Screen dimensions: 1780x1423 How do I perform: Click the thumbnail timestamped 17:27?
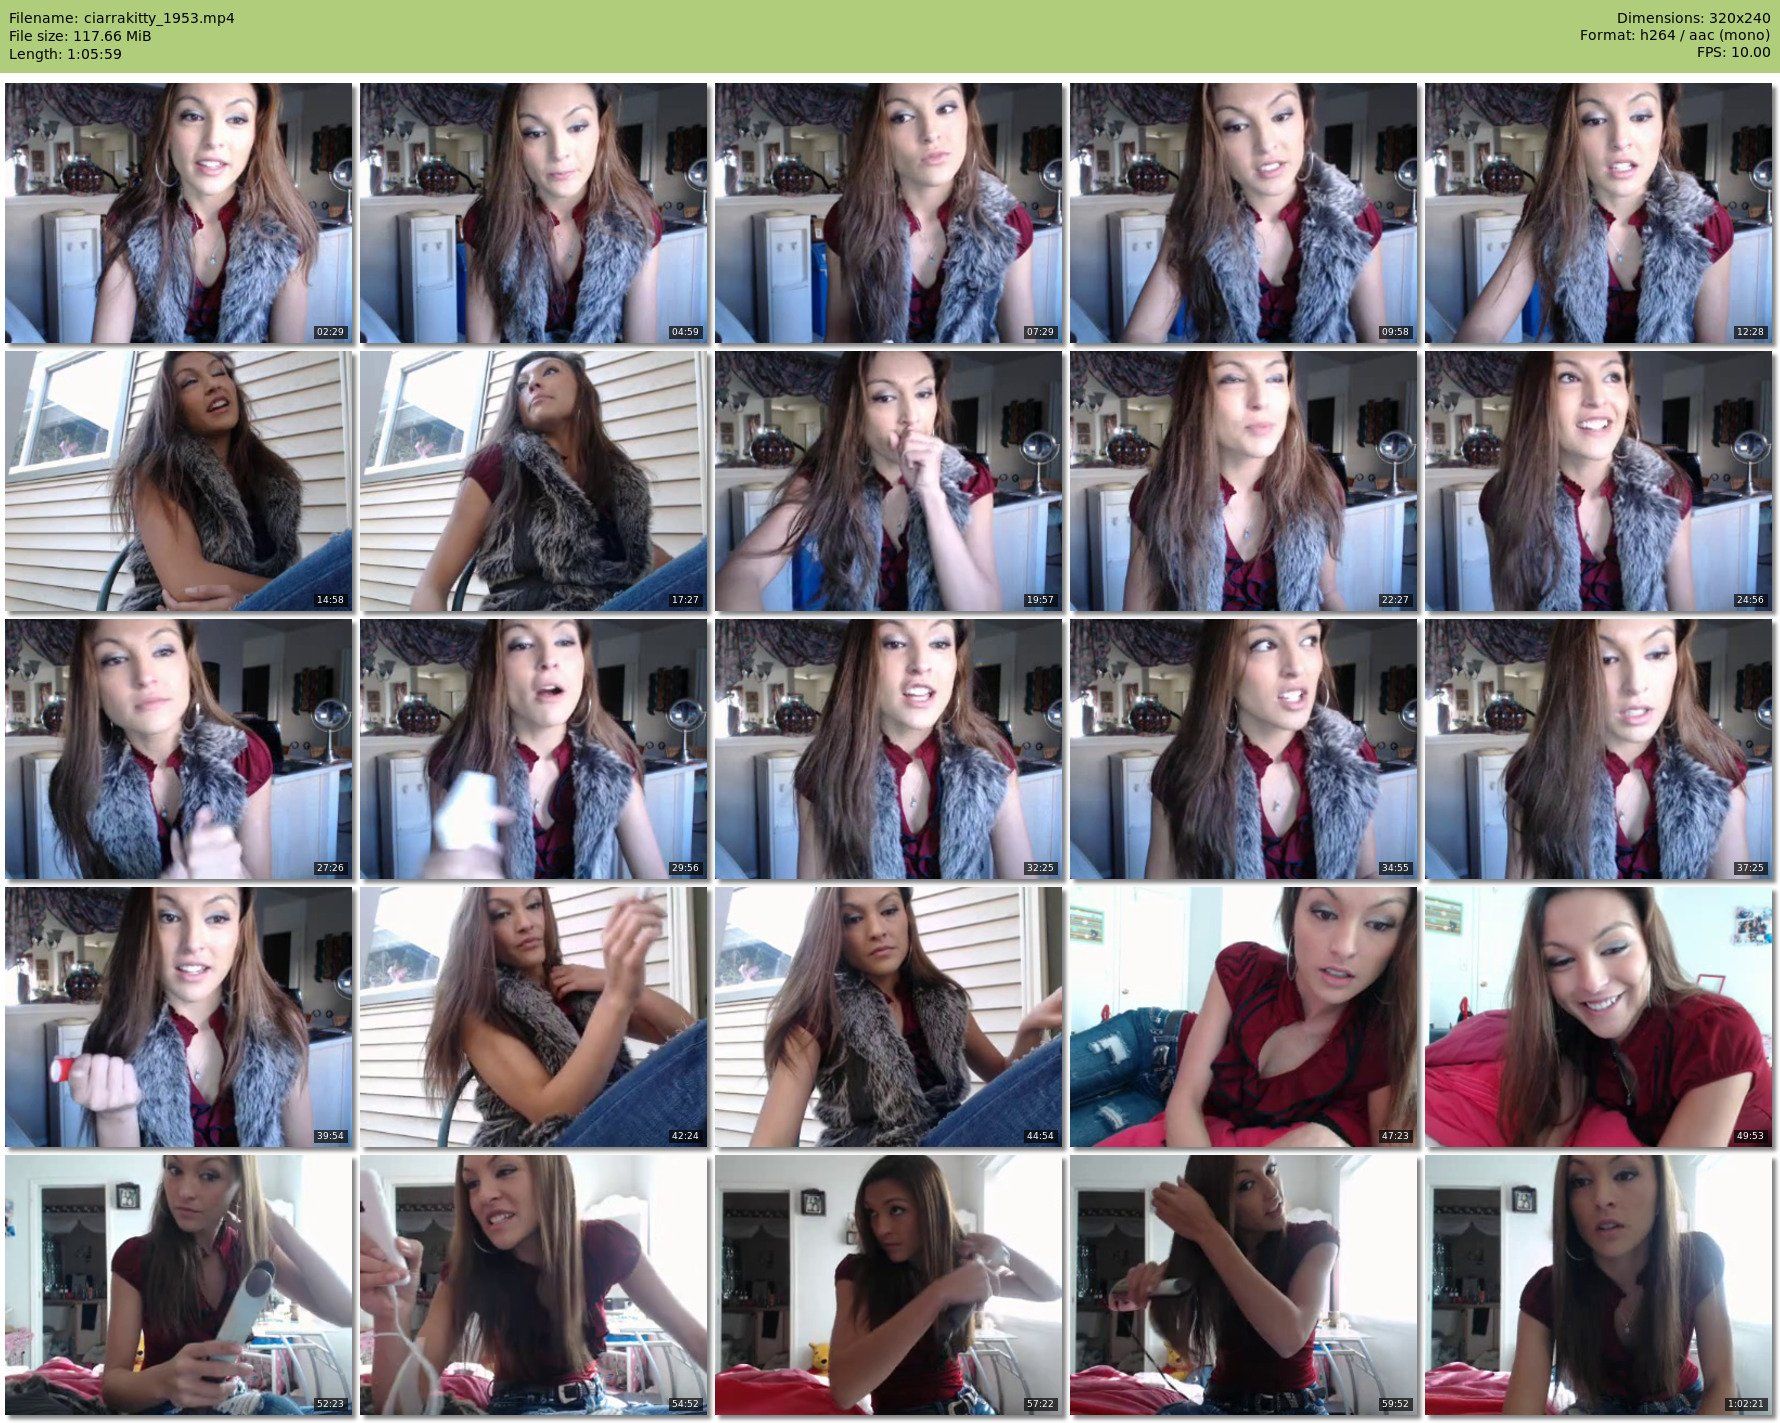point(533,481)
